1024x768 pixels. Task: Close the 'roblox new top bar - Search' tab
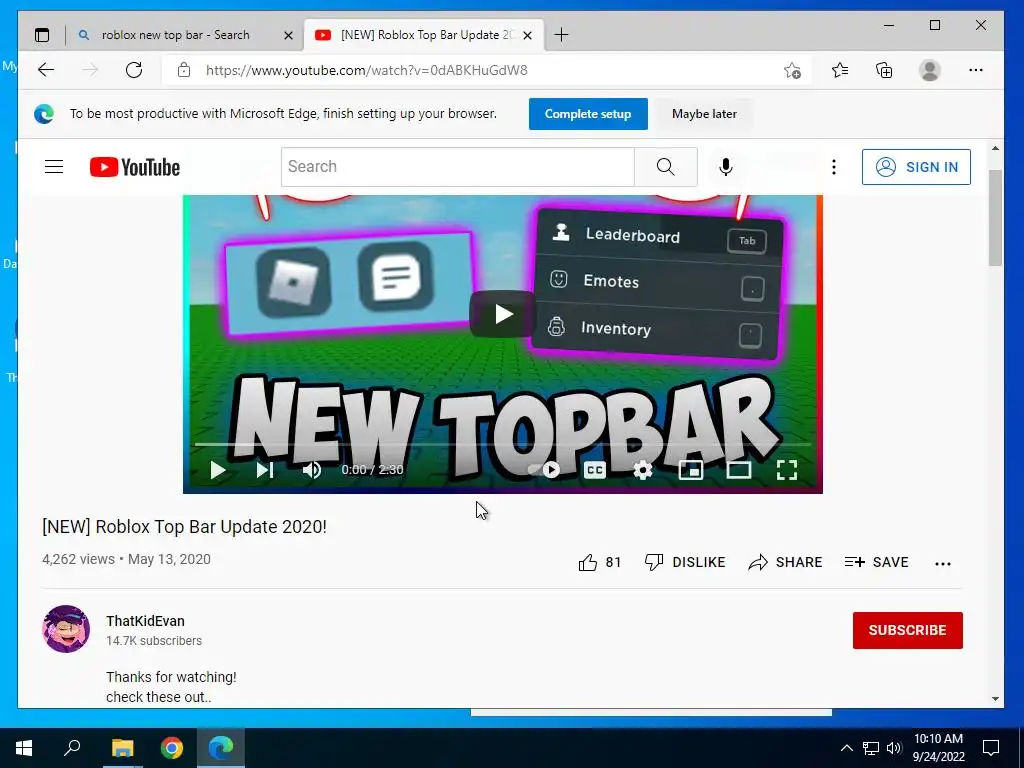coord(288,35)
